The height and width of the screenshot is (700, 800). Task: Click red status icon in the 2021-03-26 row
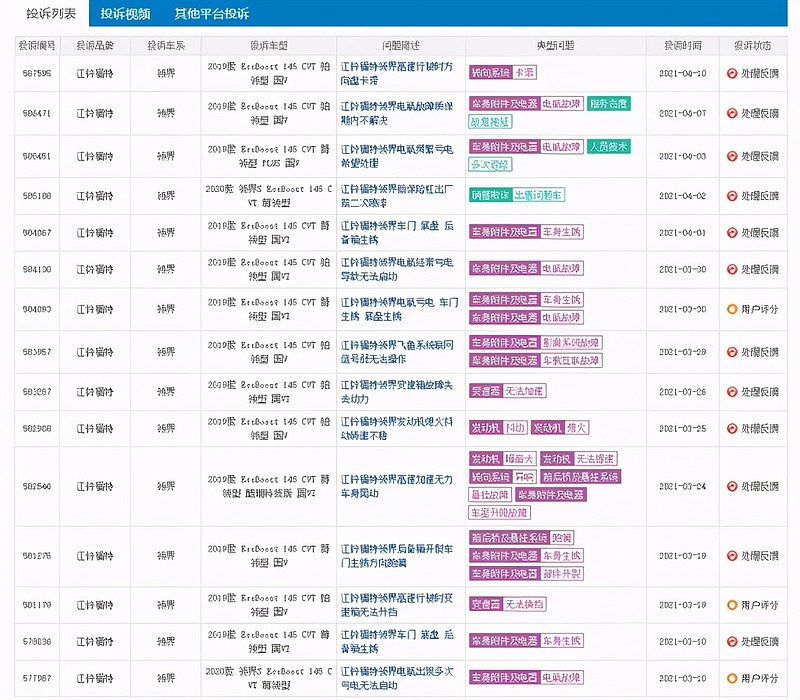point(731,391)
